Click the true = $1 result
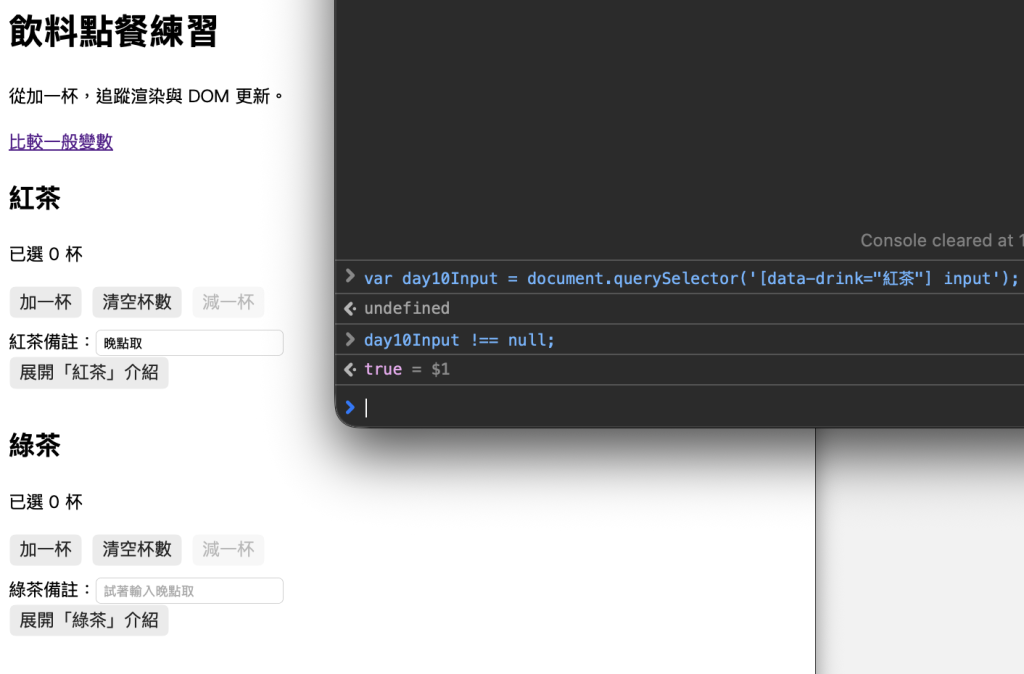1024x674 pixels. (407, 370)
